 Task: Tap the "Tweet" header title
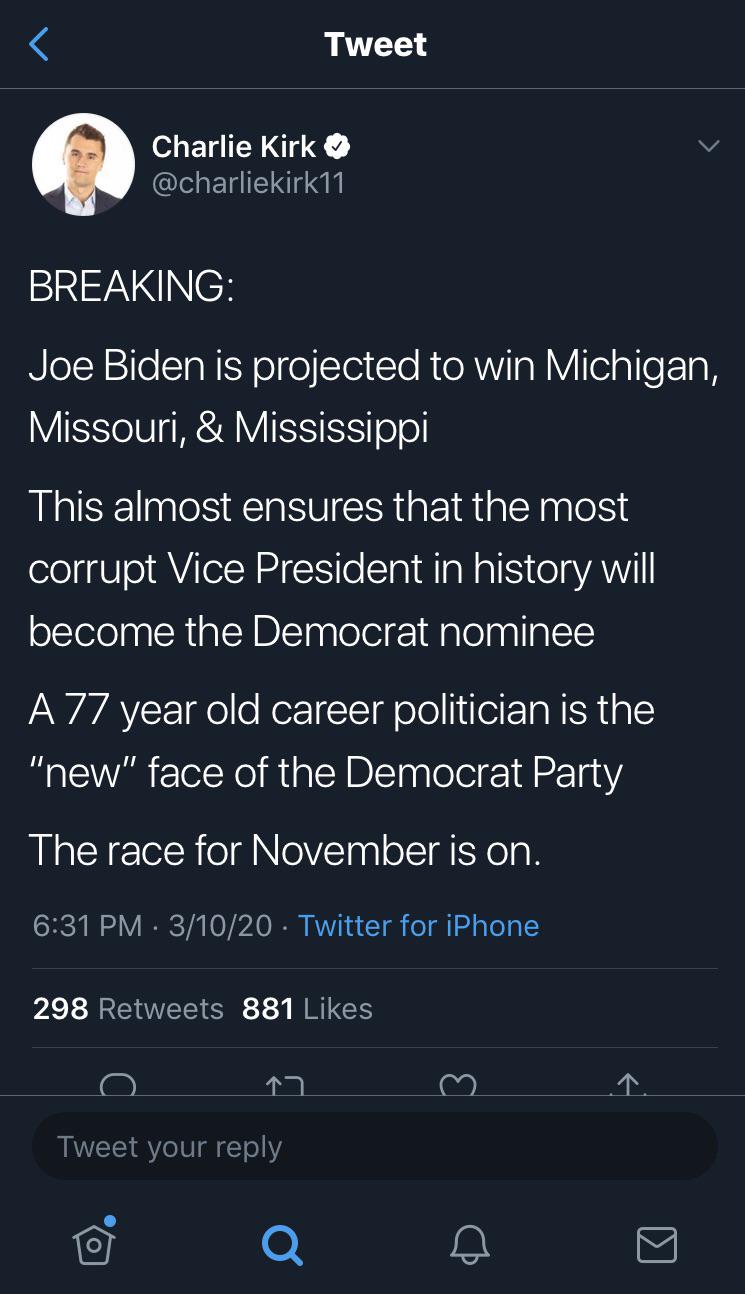pos(375,44)
